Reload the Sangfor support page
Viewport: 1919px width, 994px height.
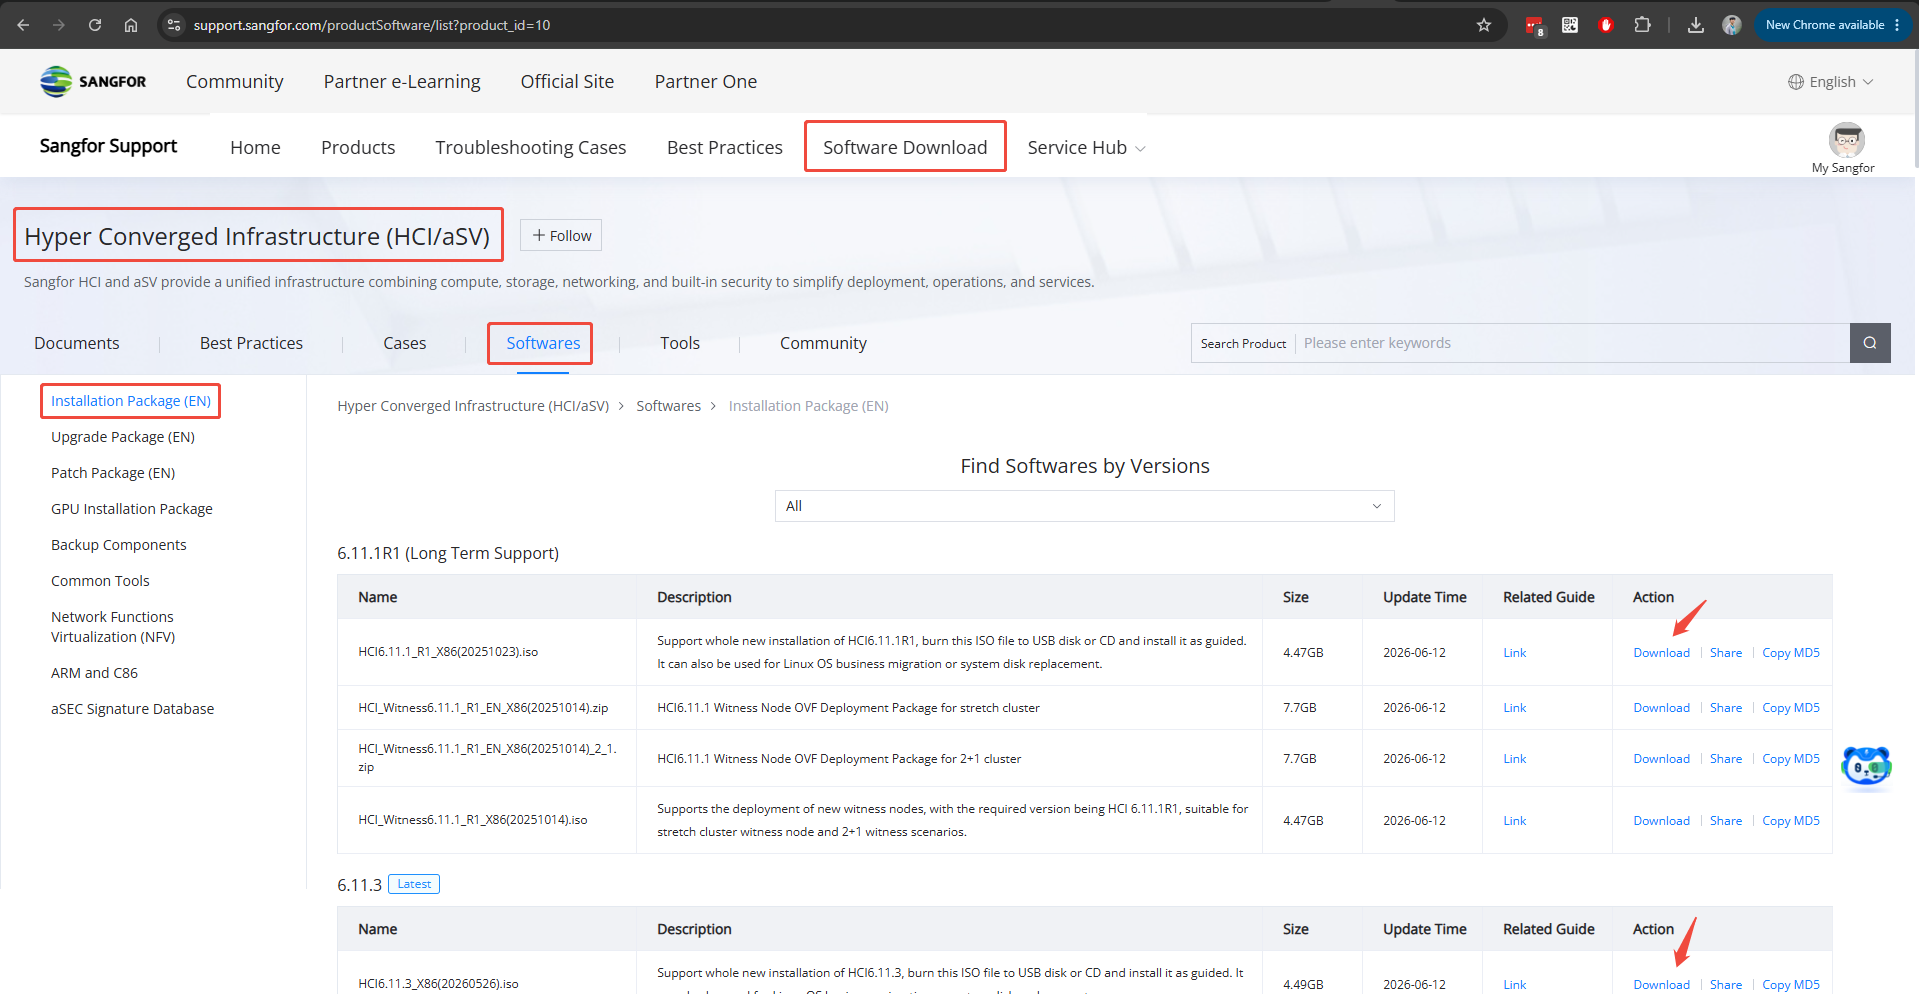[x=95, y=25]
